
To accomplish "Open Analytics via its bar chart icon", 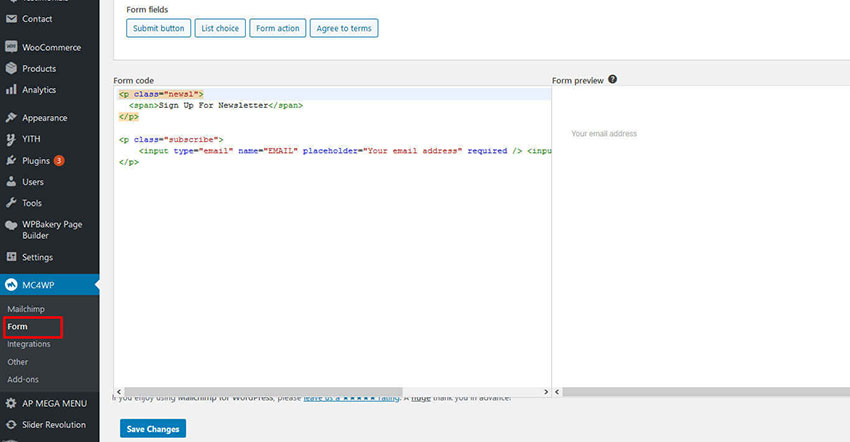I will pos(11,90).
